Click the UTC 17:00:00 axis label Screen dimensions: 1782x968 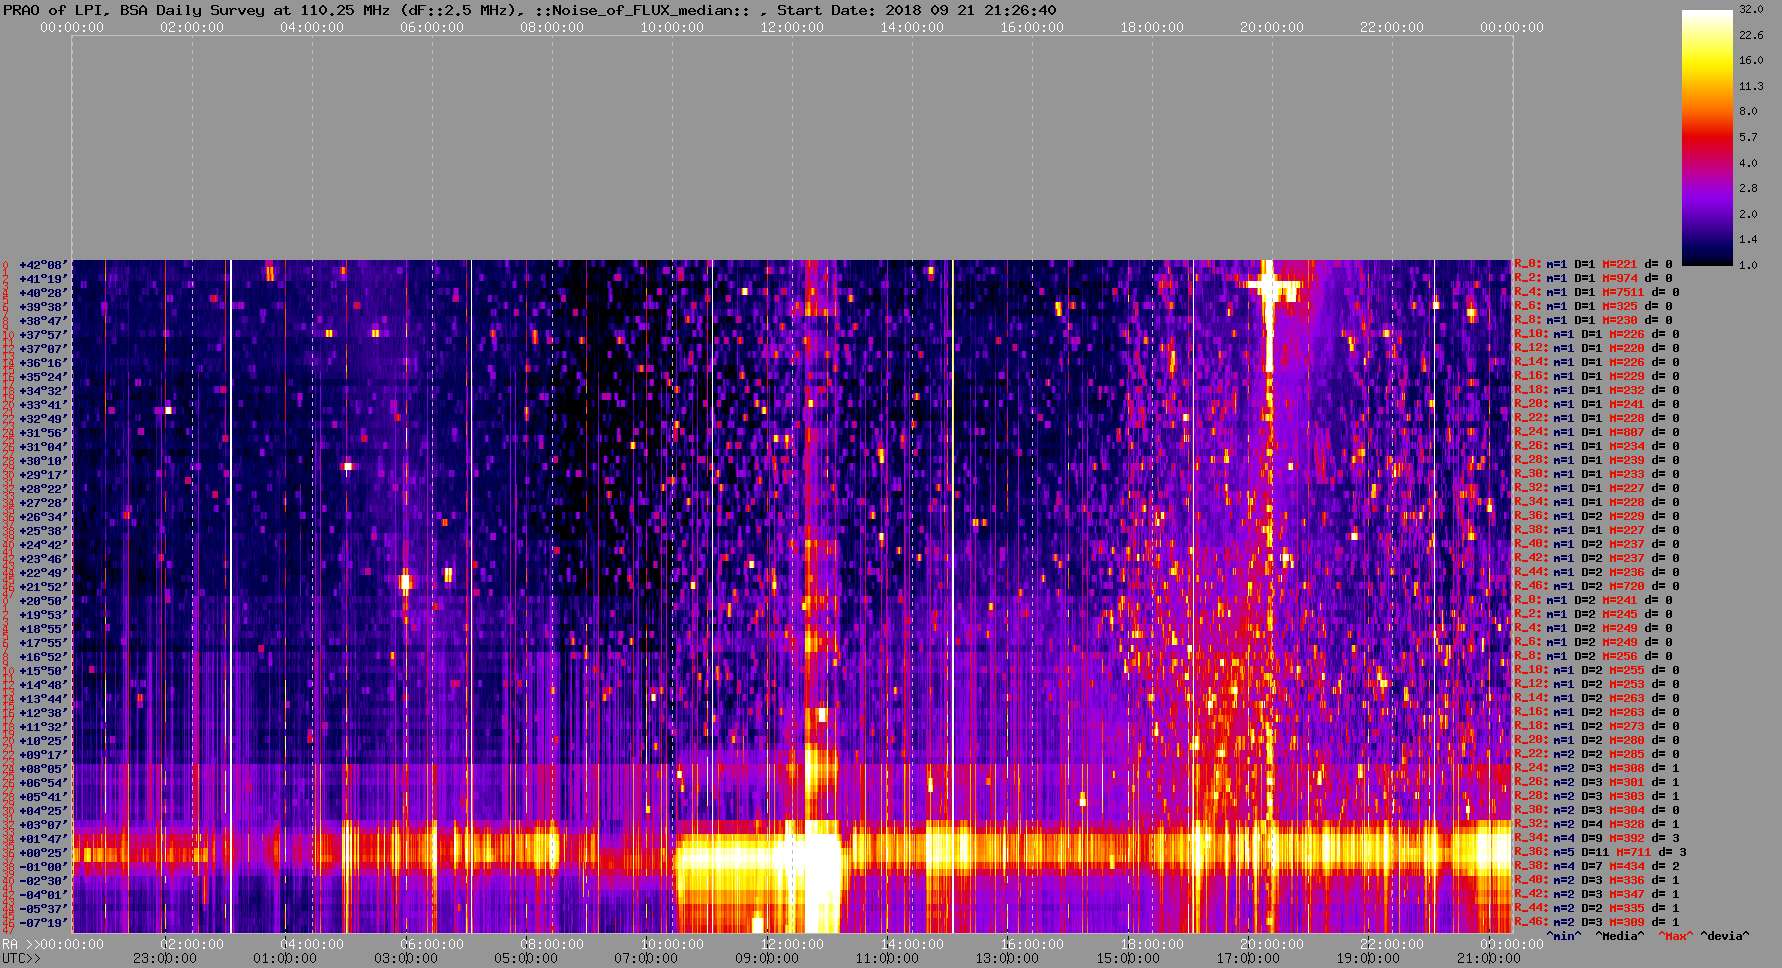click(x=1248, y=958)
